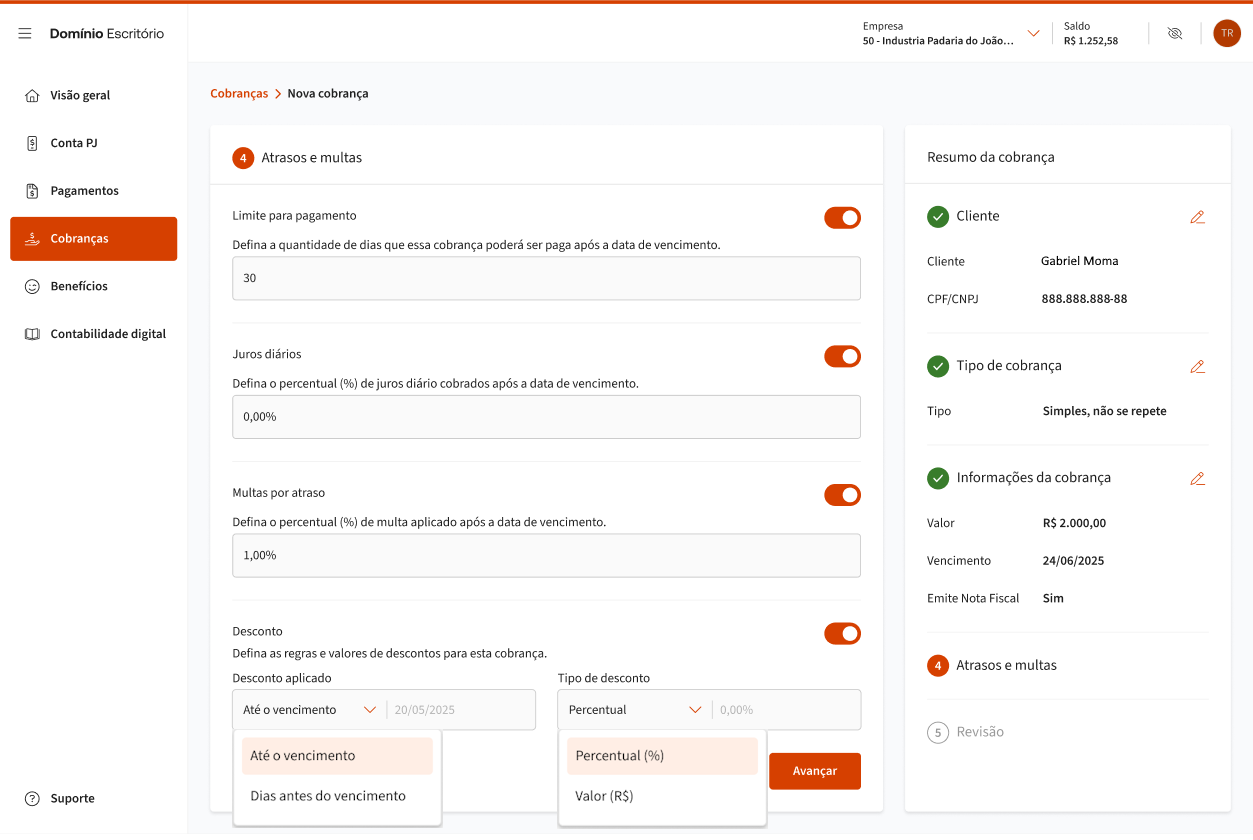Edit Informações da cobrança pencil icon
Viewport: 1253px width, 840px height.
1197,479
